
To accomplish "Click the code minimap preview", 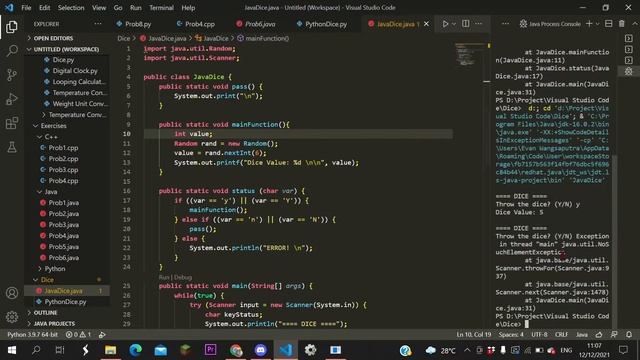I will click(x=469, y=54).
